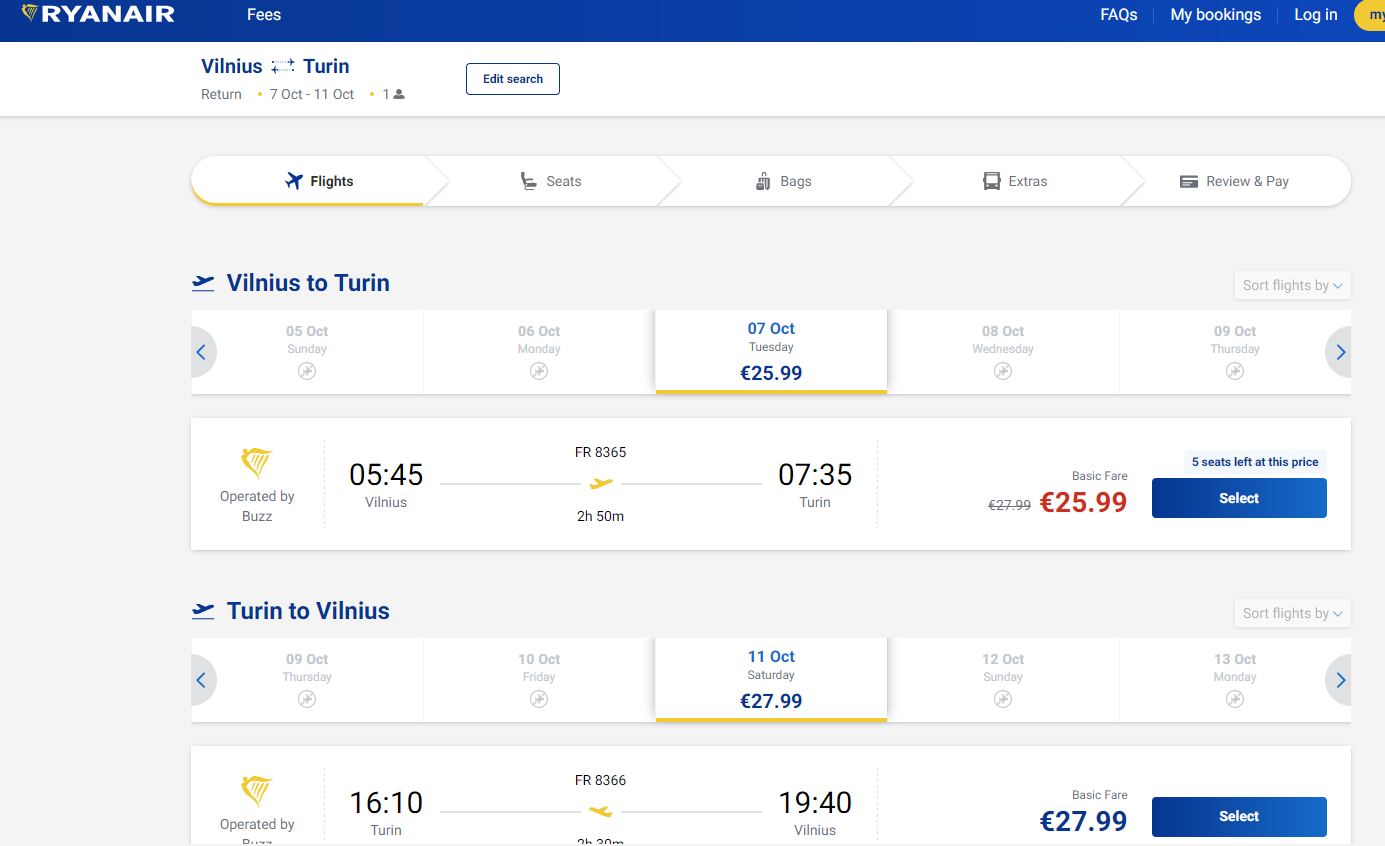Click flight number FR 8365
The height and width of the screenshot is (846, 1385).
(x=600, y=452)
